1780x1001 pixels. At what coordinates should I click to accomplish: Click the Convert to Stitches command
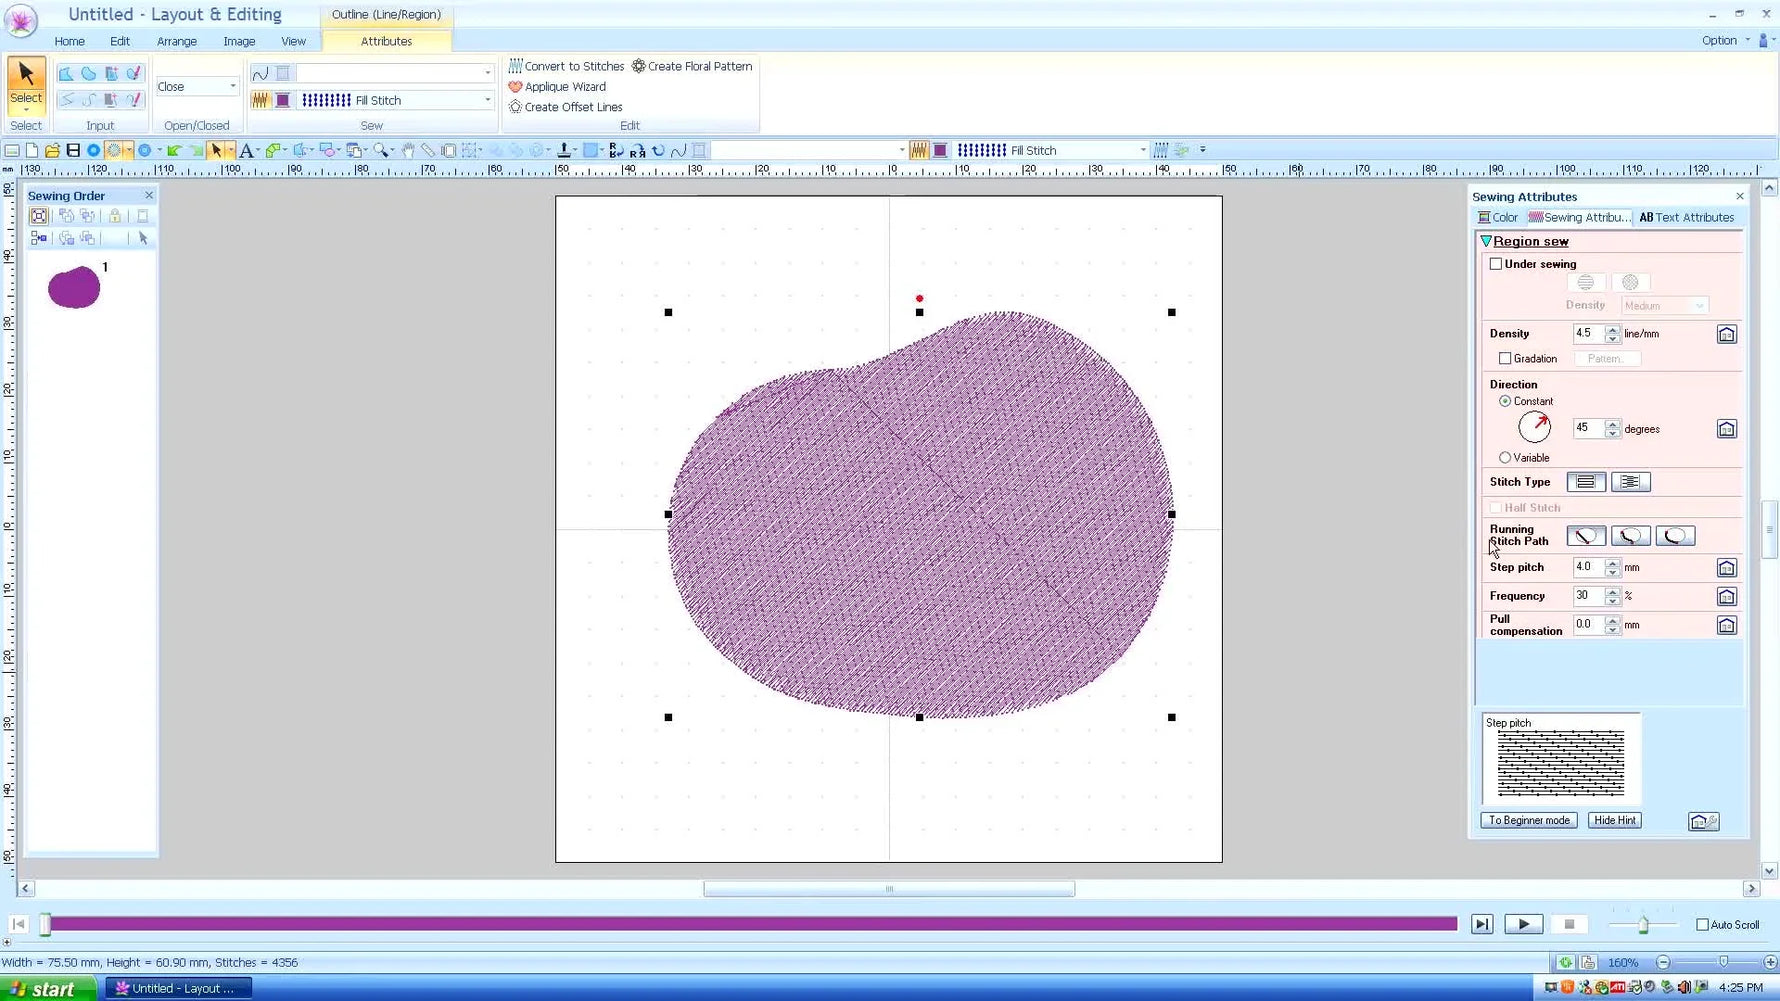pyautogui.click(x=567, y=66)
